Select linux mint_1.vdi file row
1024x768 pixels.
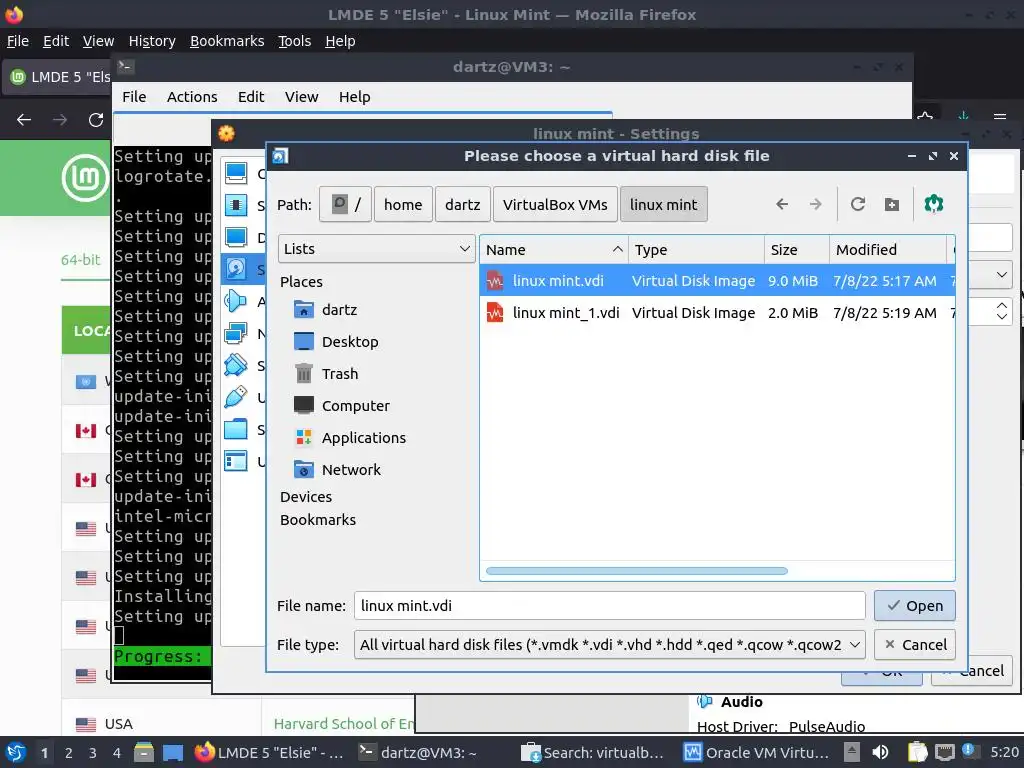[717, 313]
